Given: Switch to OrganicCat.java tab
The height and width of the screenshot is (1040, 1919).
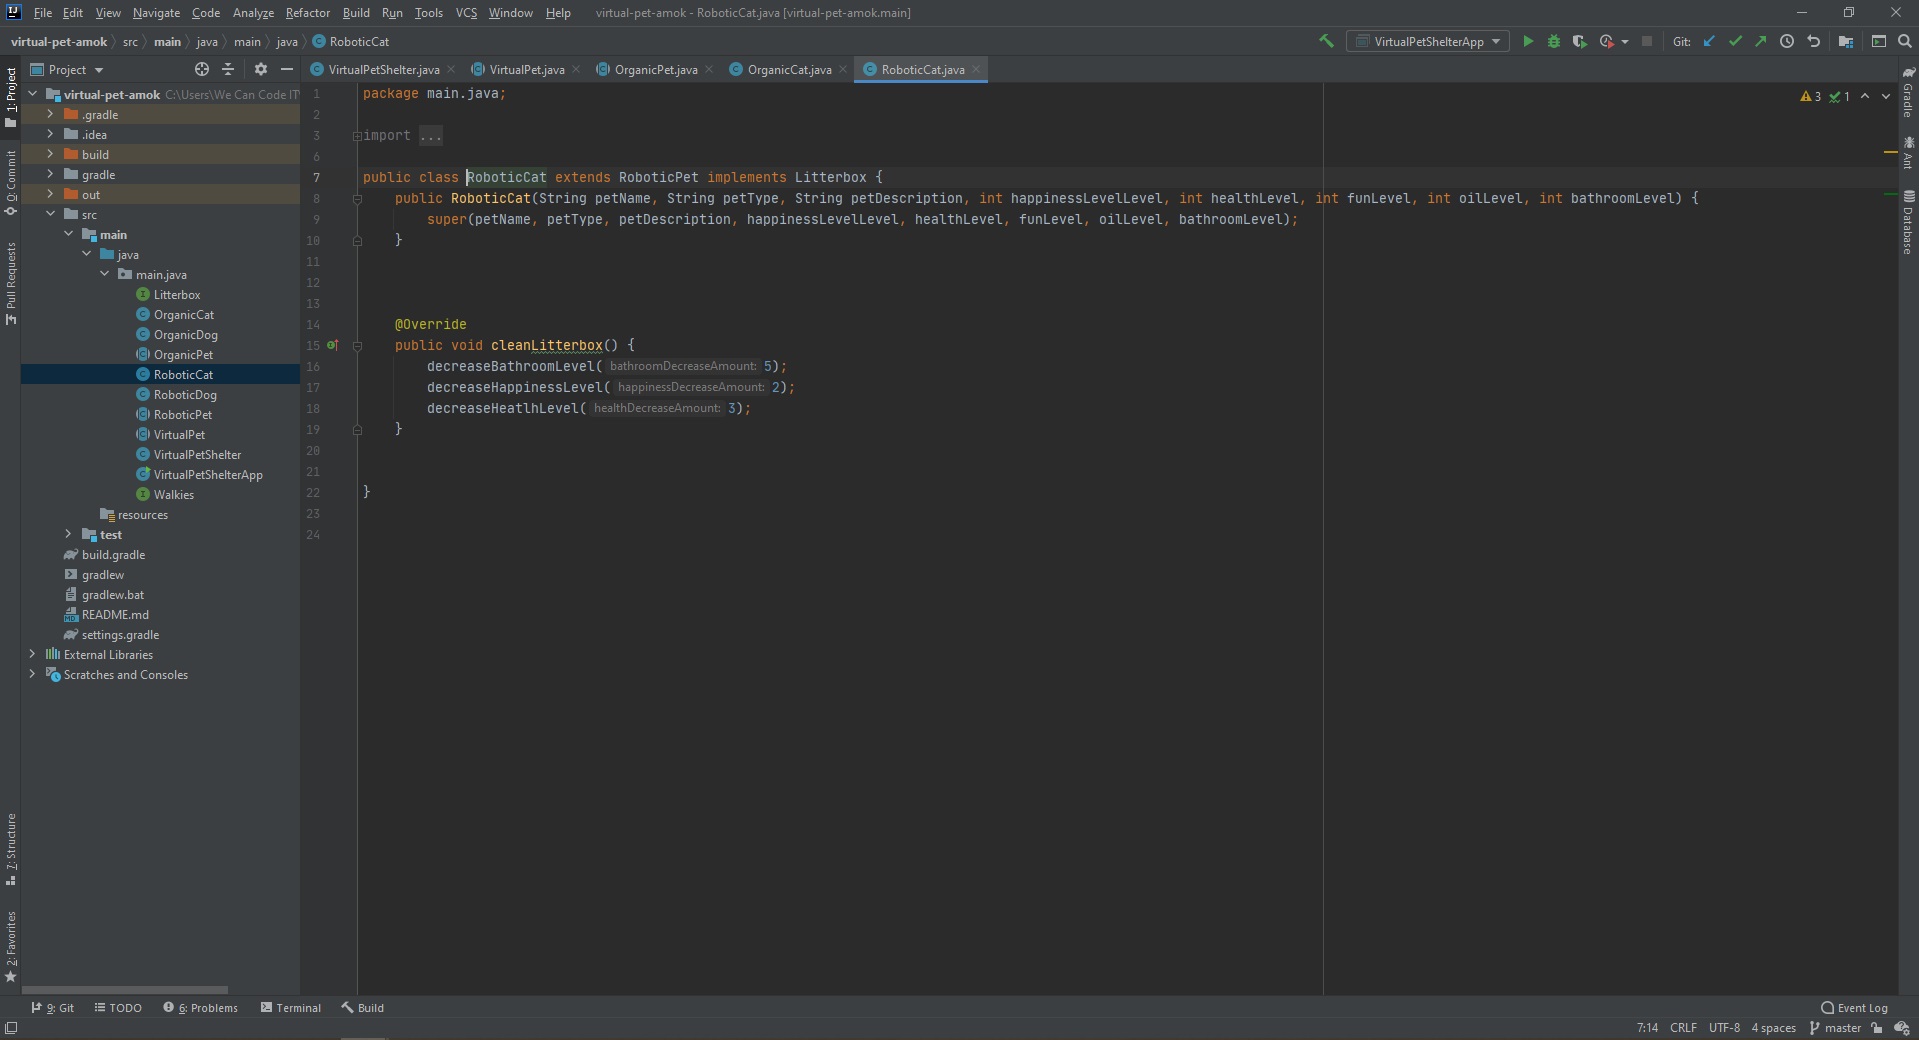Looking at the screenshot, I should (x=789, y=69).
